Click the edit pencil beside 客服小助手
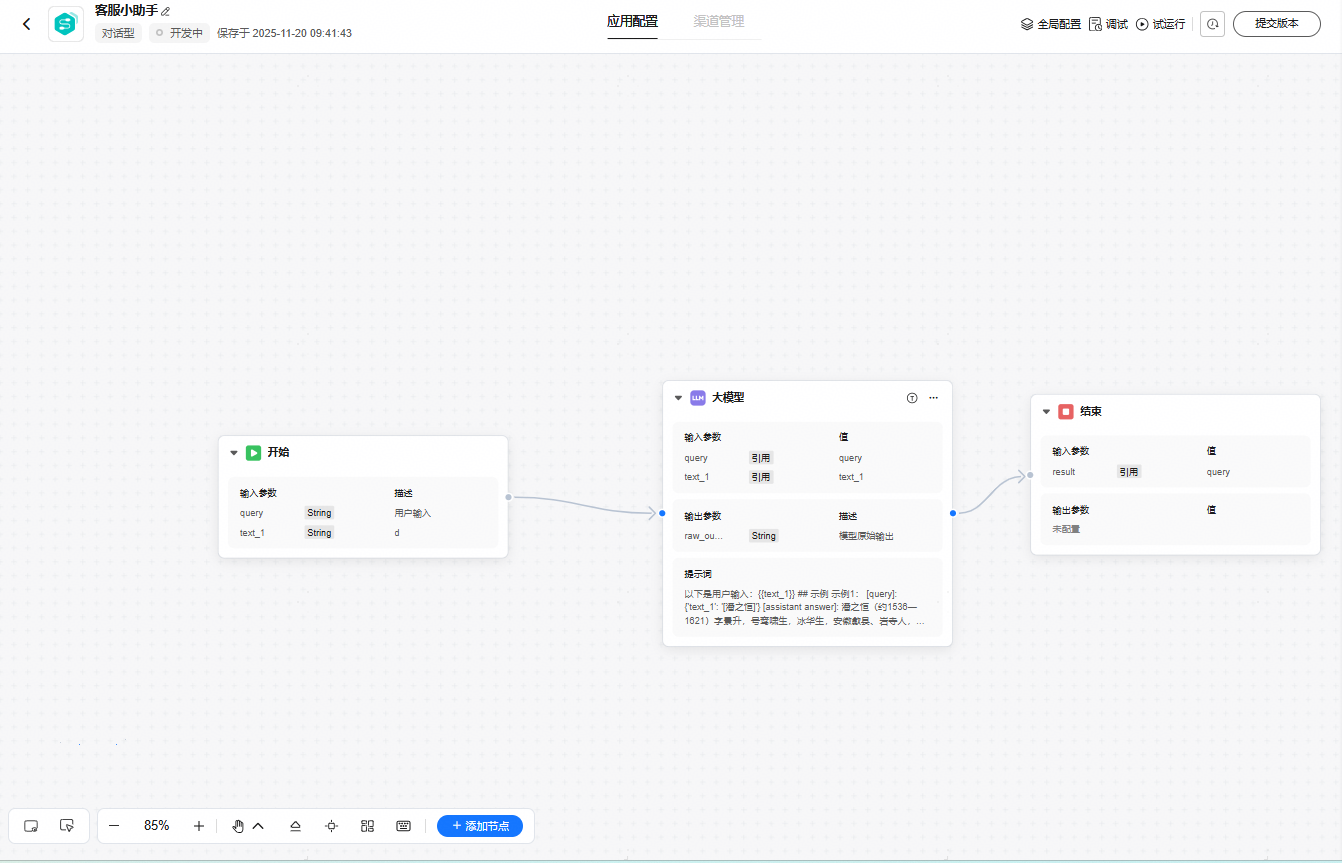This screenshot has height=863, width=1342. [166, 11]
